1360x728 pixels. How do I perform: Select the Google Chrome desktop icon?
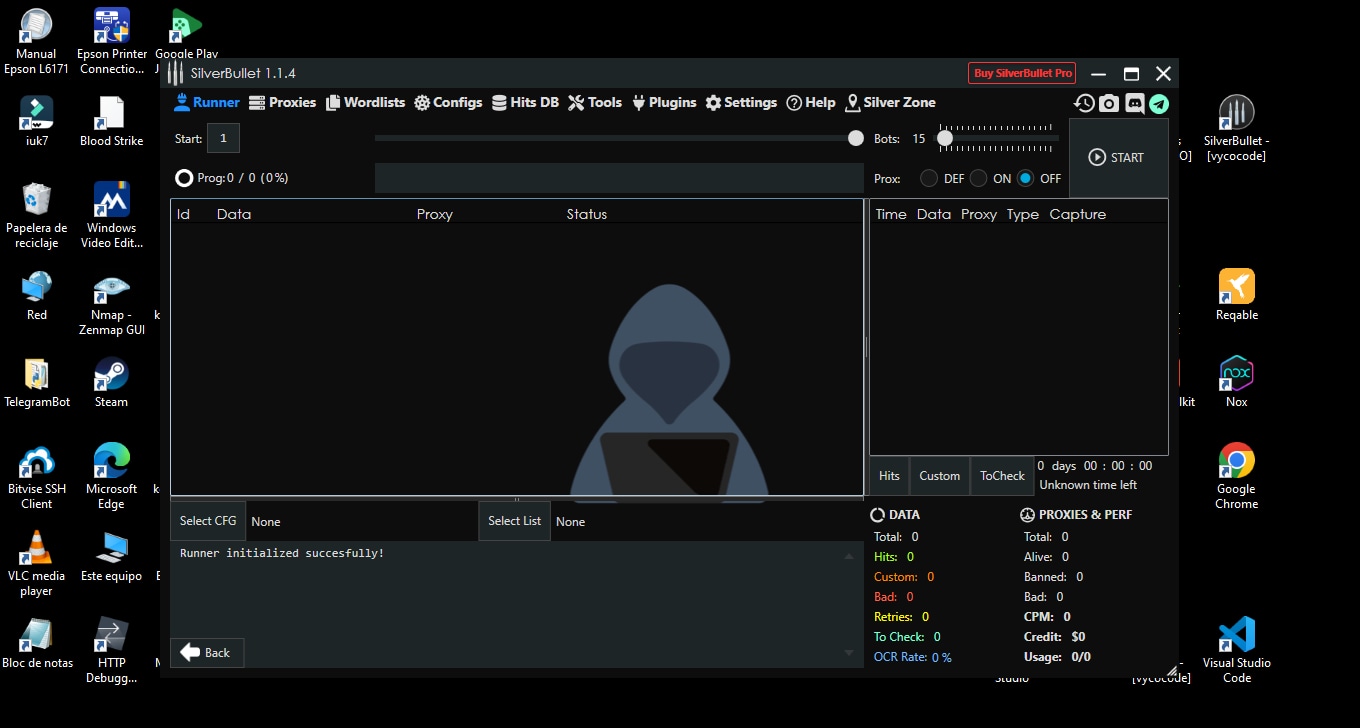1237,476
